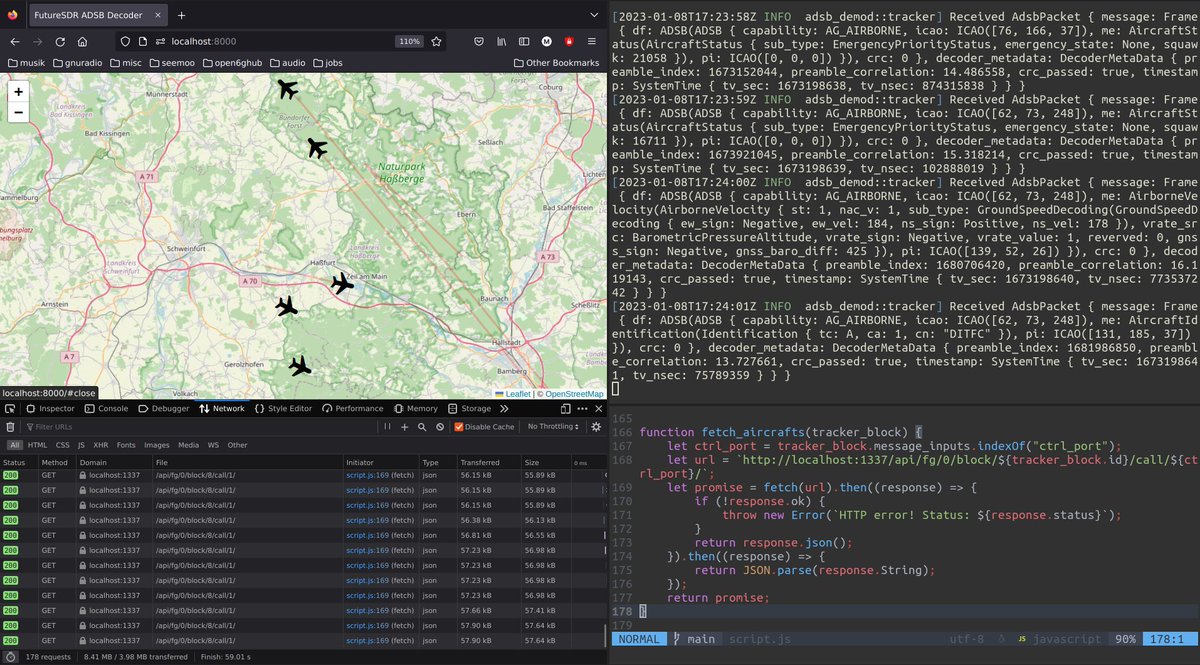Open the Pocket save icon

[x=479, y=42]
